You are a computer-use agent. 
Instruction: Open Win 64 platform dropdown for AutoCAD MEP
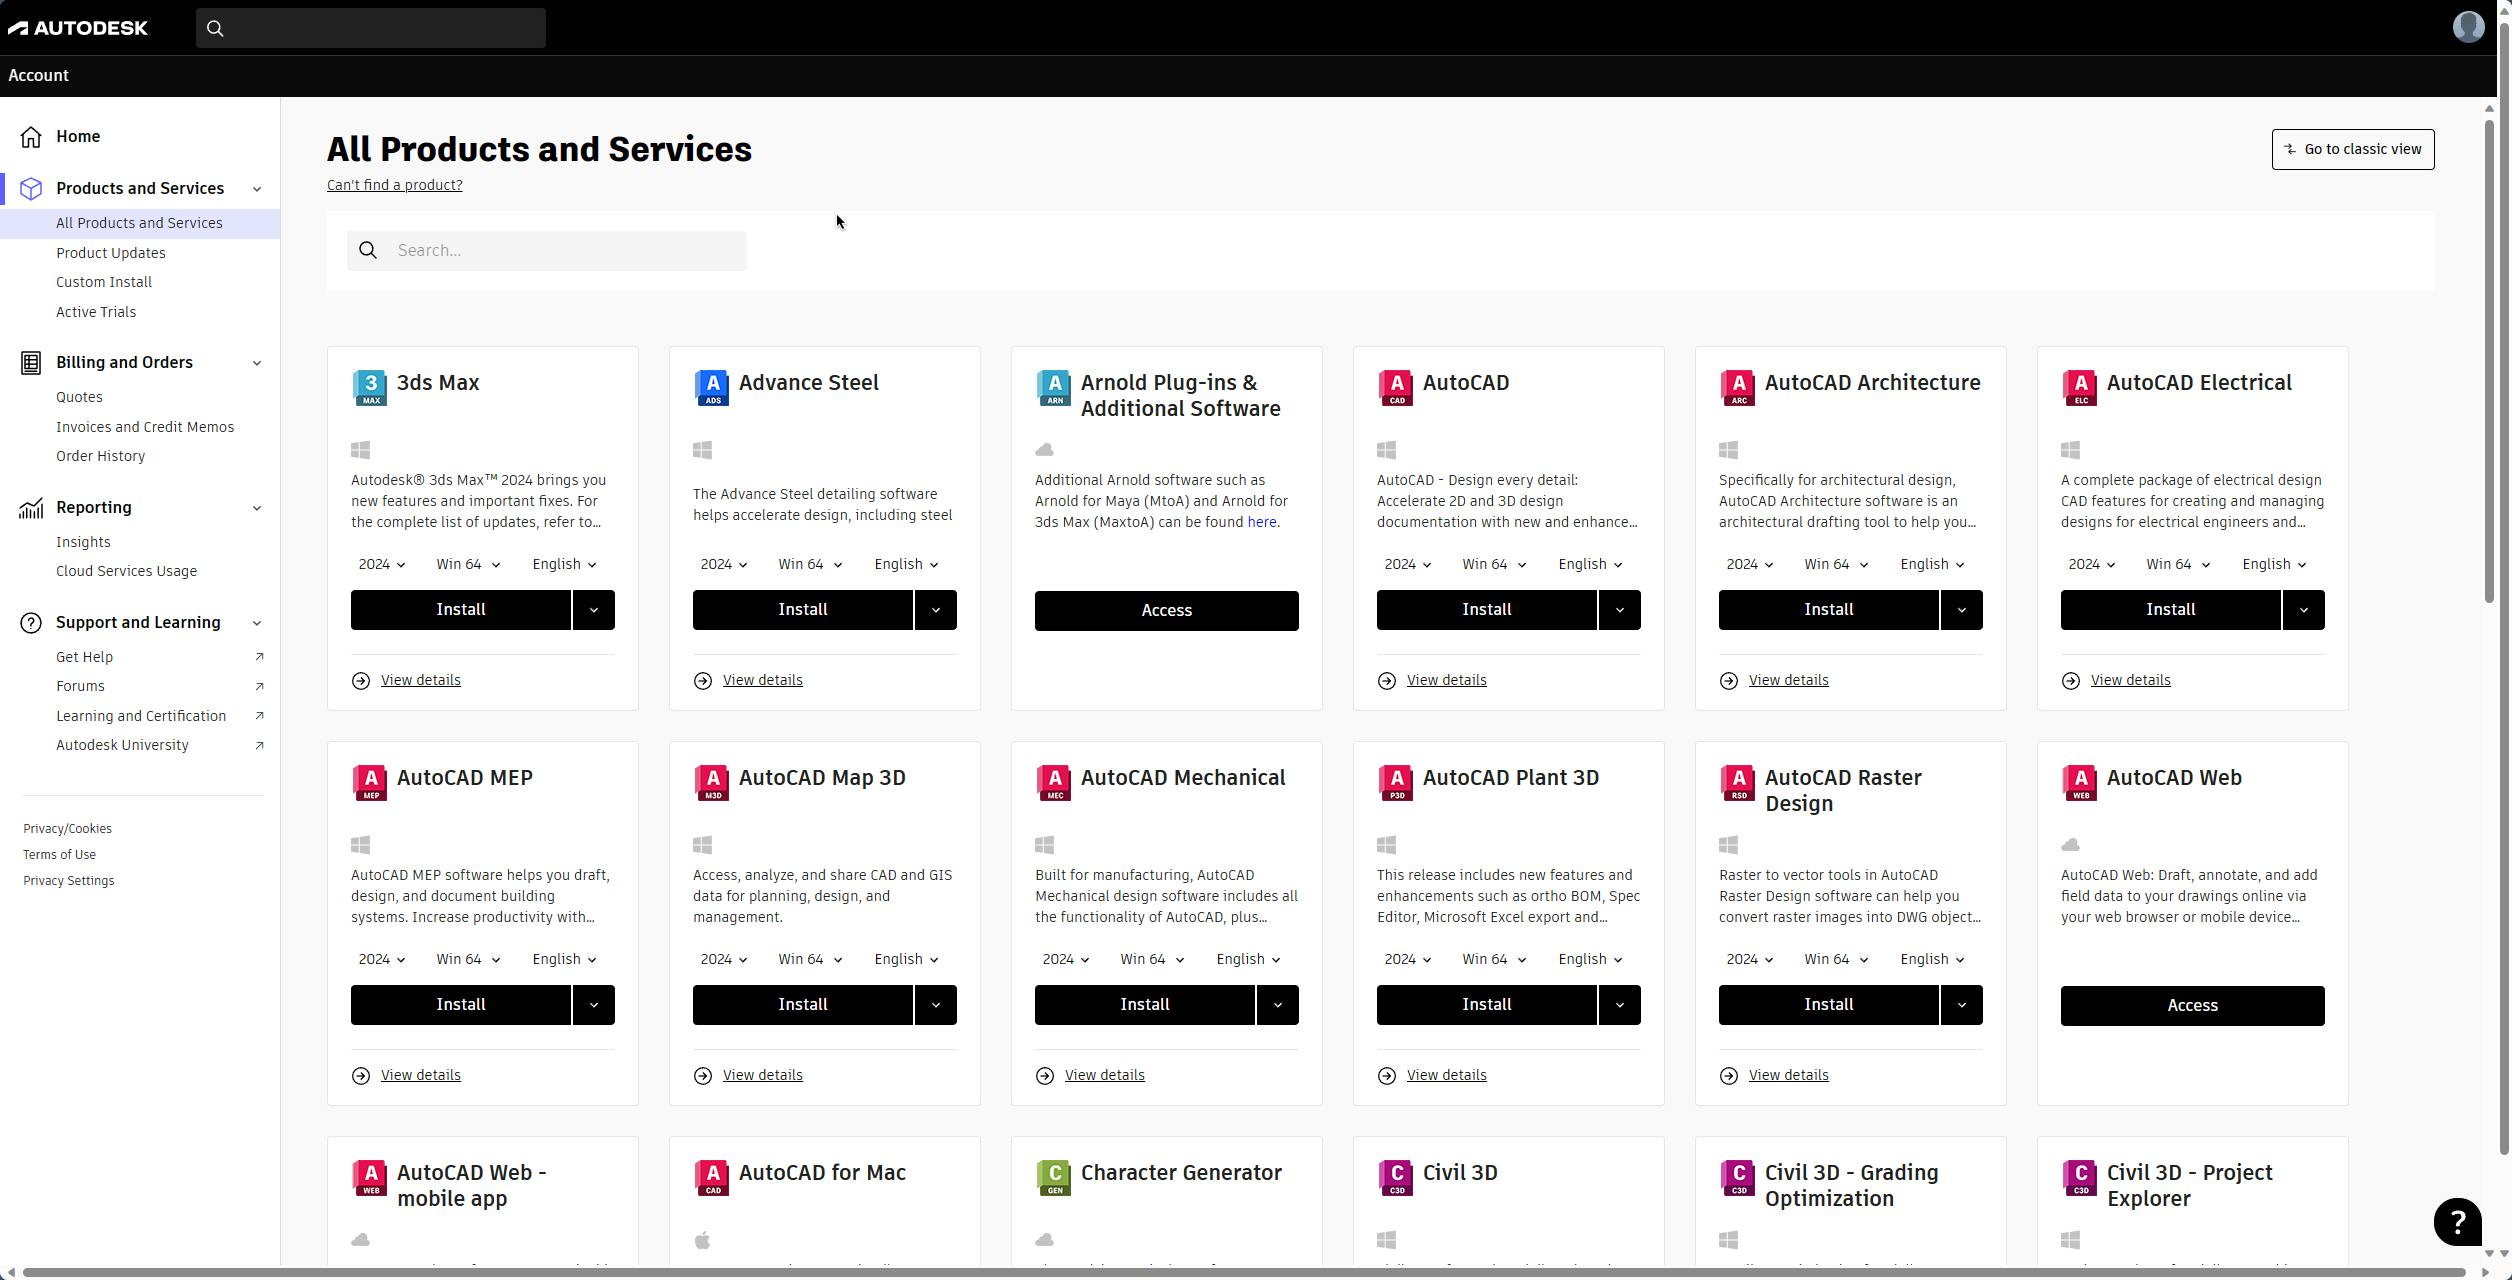point(467,960)
